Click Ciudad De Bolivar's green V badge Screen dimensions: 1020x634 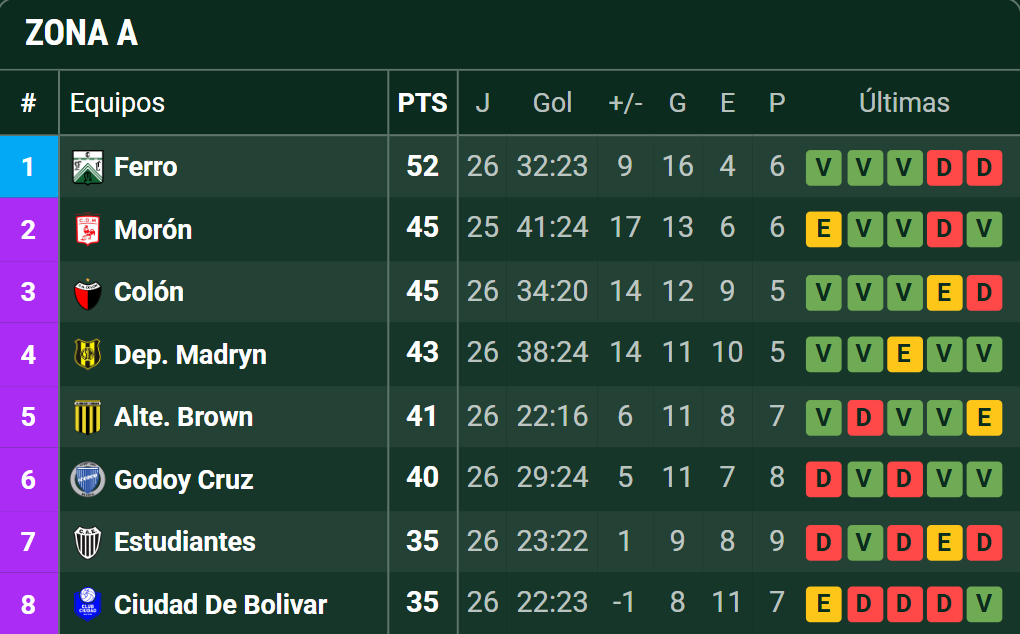click(984, 604)
